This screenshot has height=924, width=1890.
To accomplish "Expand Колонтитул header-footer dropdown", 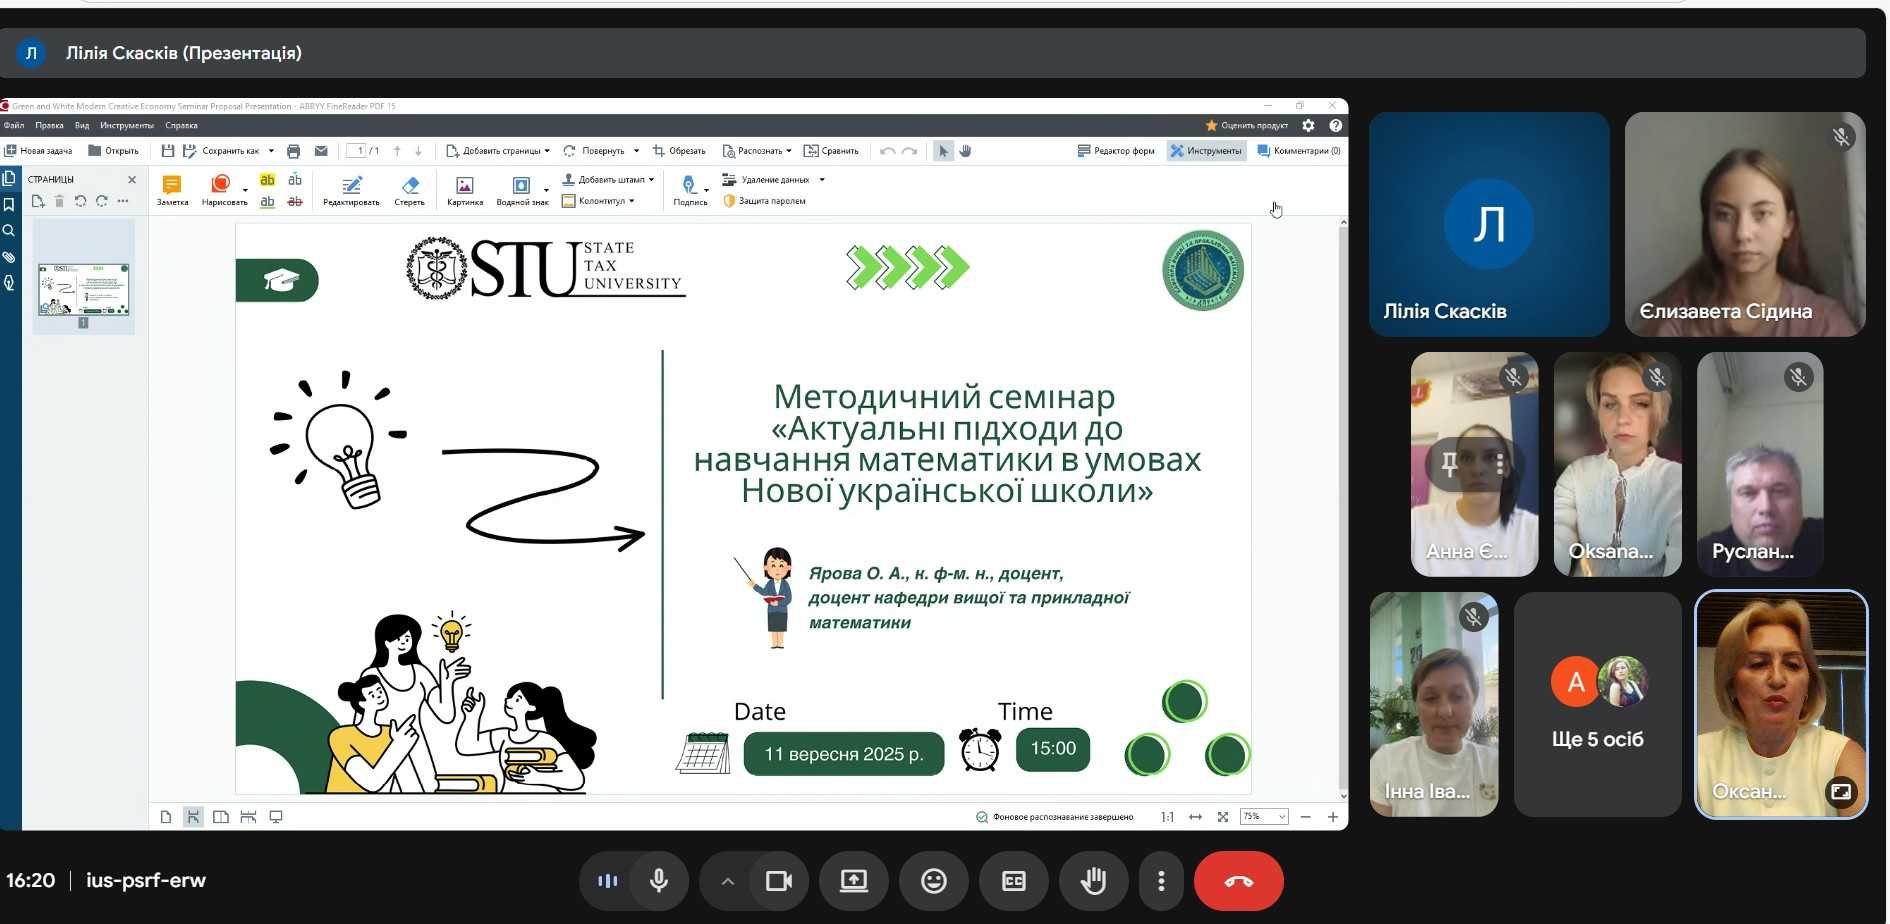I will click(x=632, y=201).
